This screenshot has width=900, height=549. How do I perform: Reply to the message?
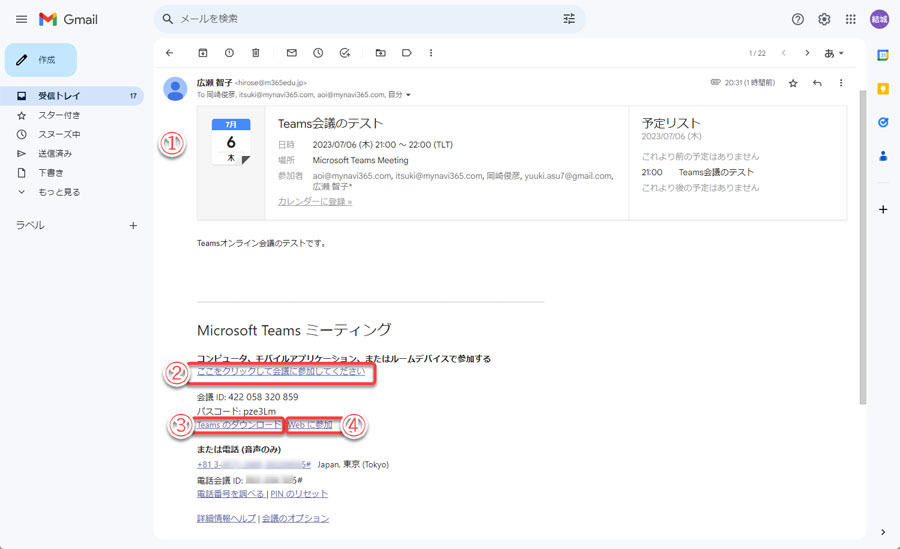click(817, 83)
